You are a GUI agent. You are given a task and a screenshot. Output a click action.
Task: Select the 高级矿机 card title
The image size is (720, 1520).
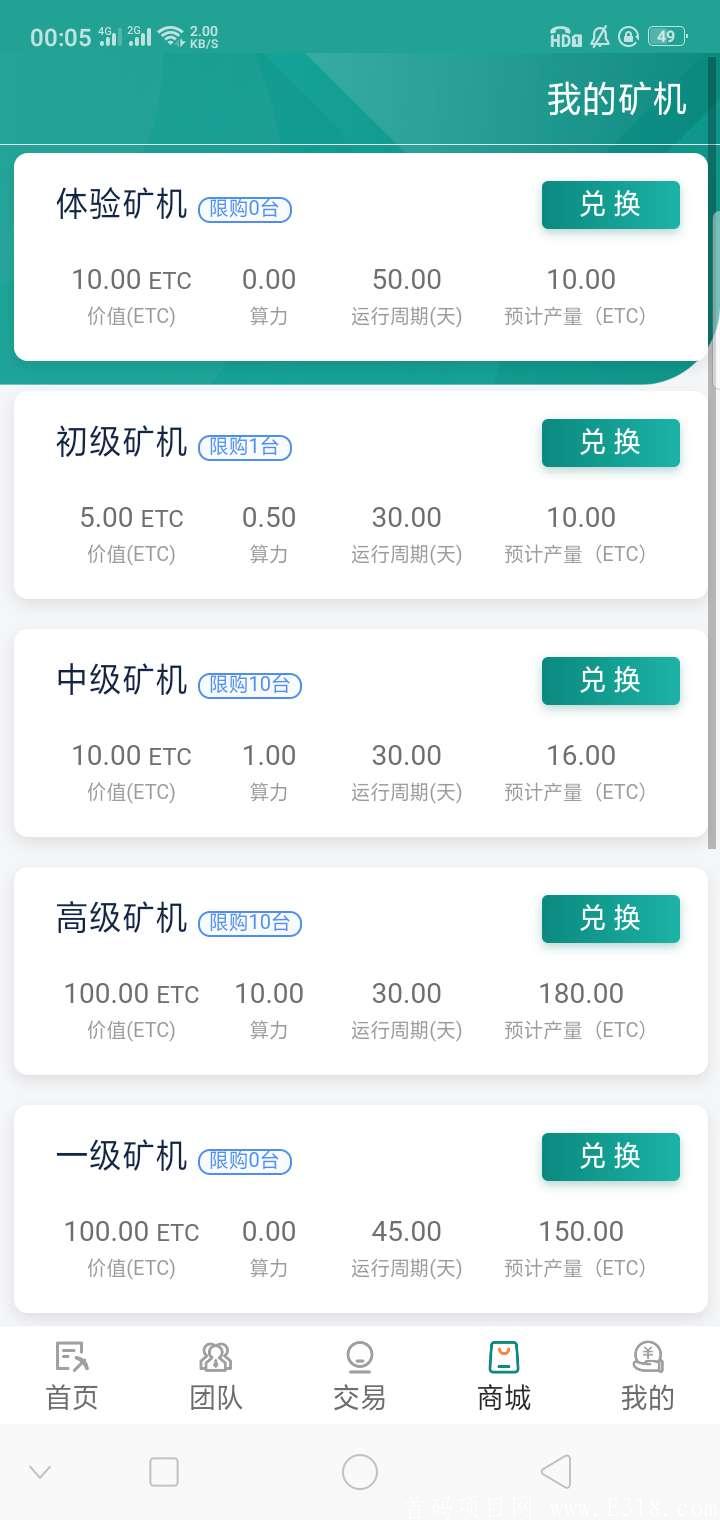[x=121, y=918]
